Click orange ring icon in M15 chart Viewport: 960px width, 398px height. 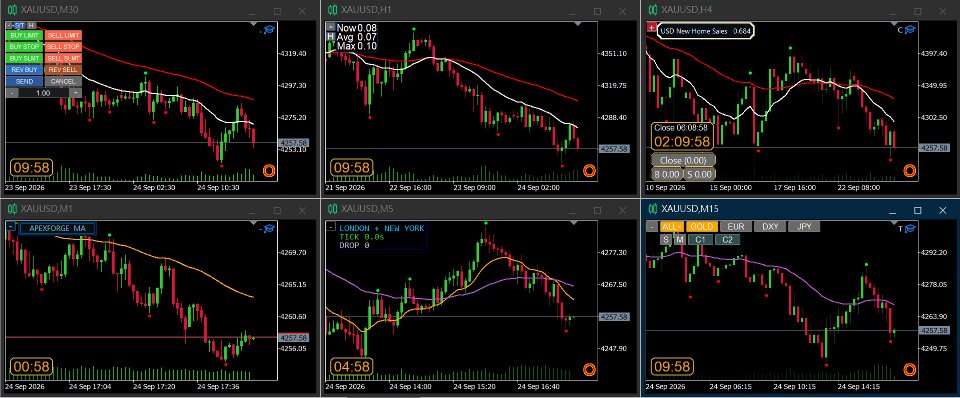(909, 369)
